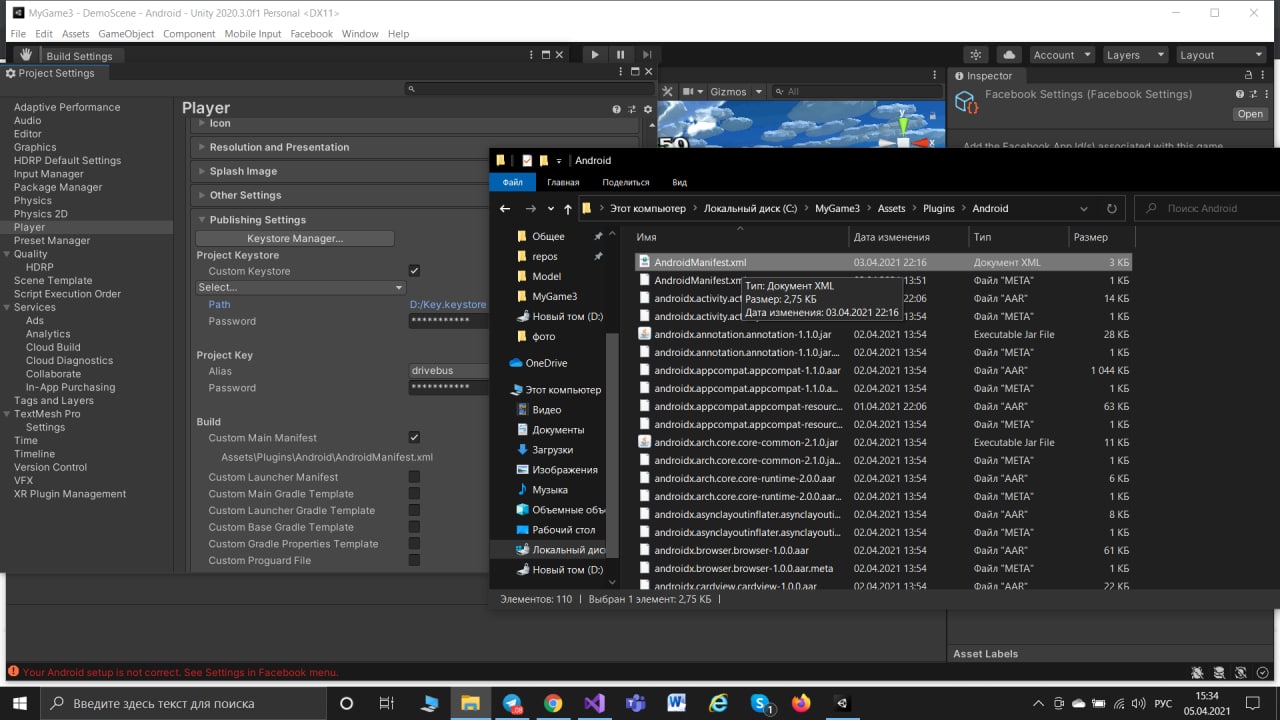1280x720 pixels.
Task: Open Google Chrome from the taskbar
Action: (553, 703)
